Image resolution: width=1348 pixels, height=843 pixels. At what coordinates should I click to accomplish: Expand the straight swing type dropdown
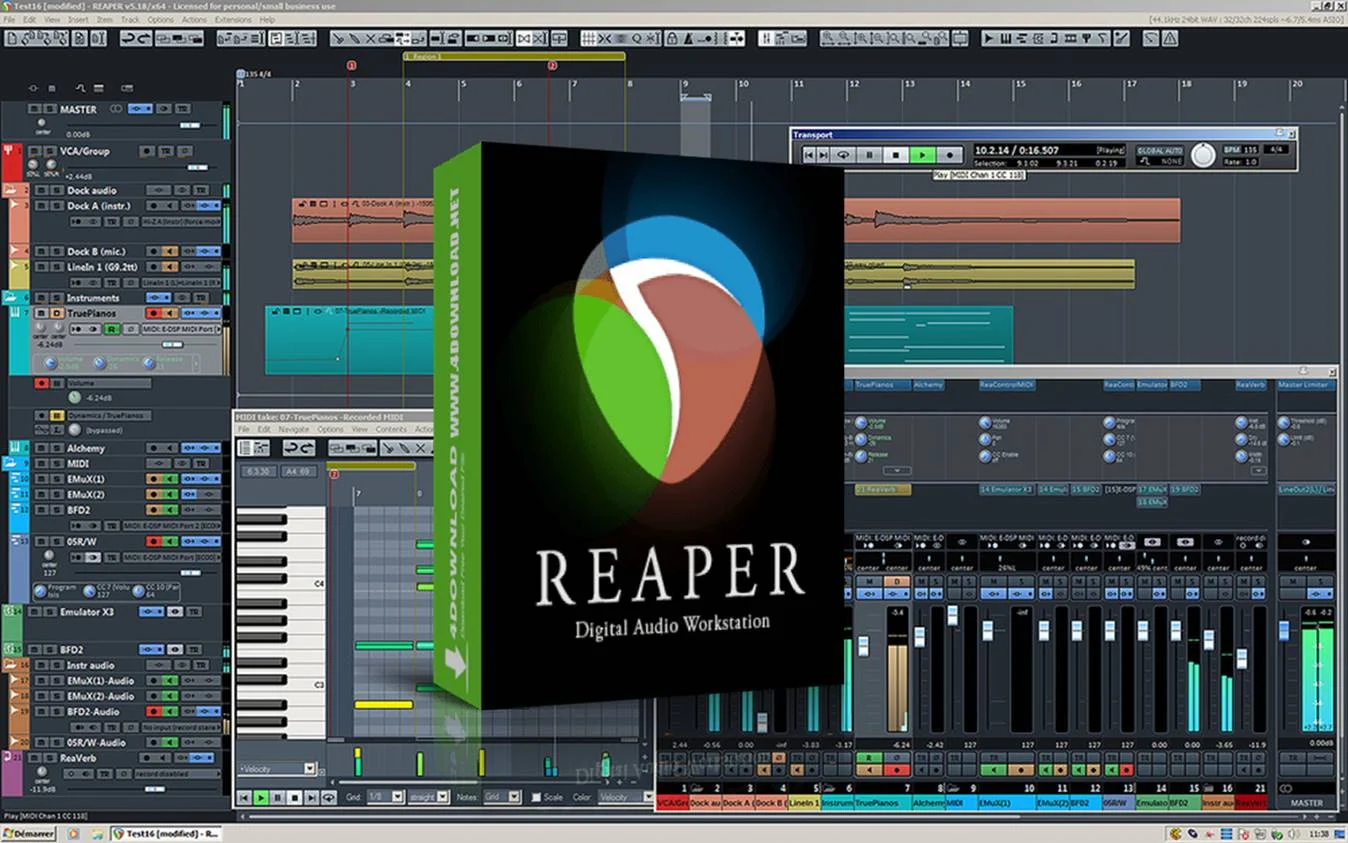pos(443,797)
